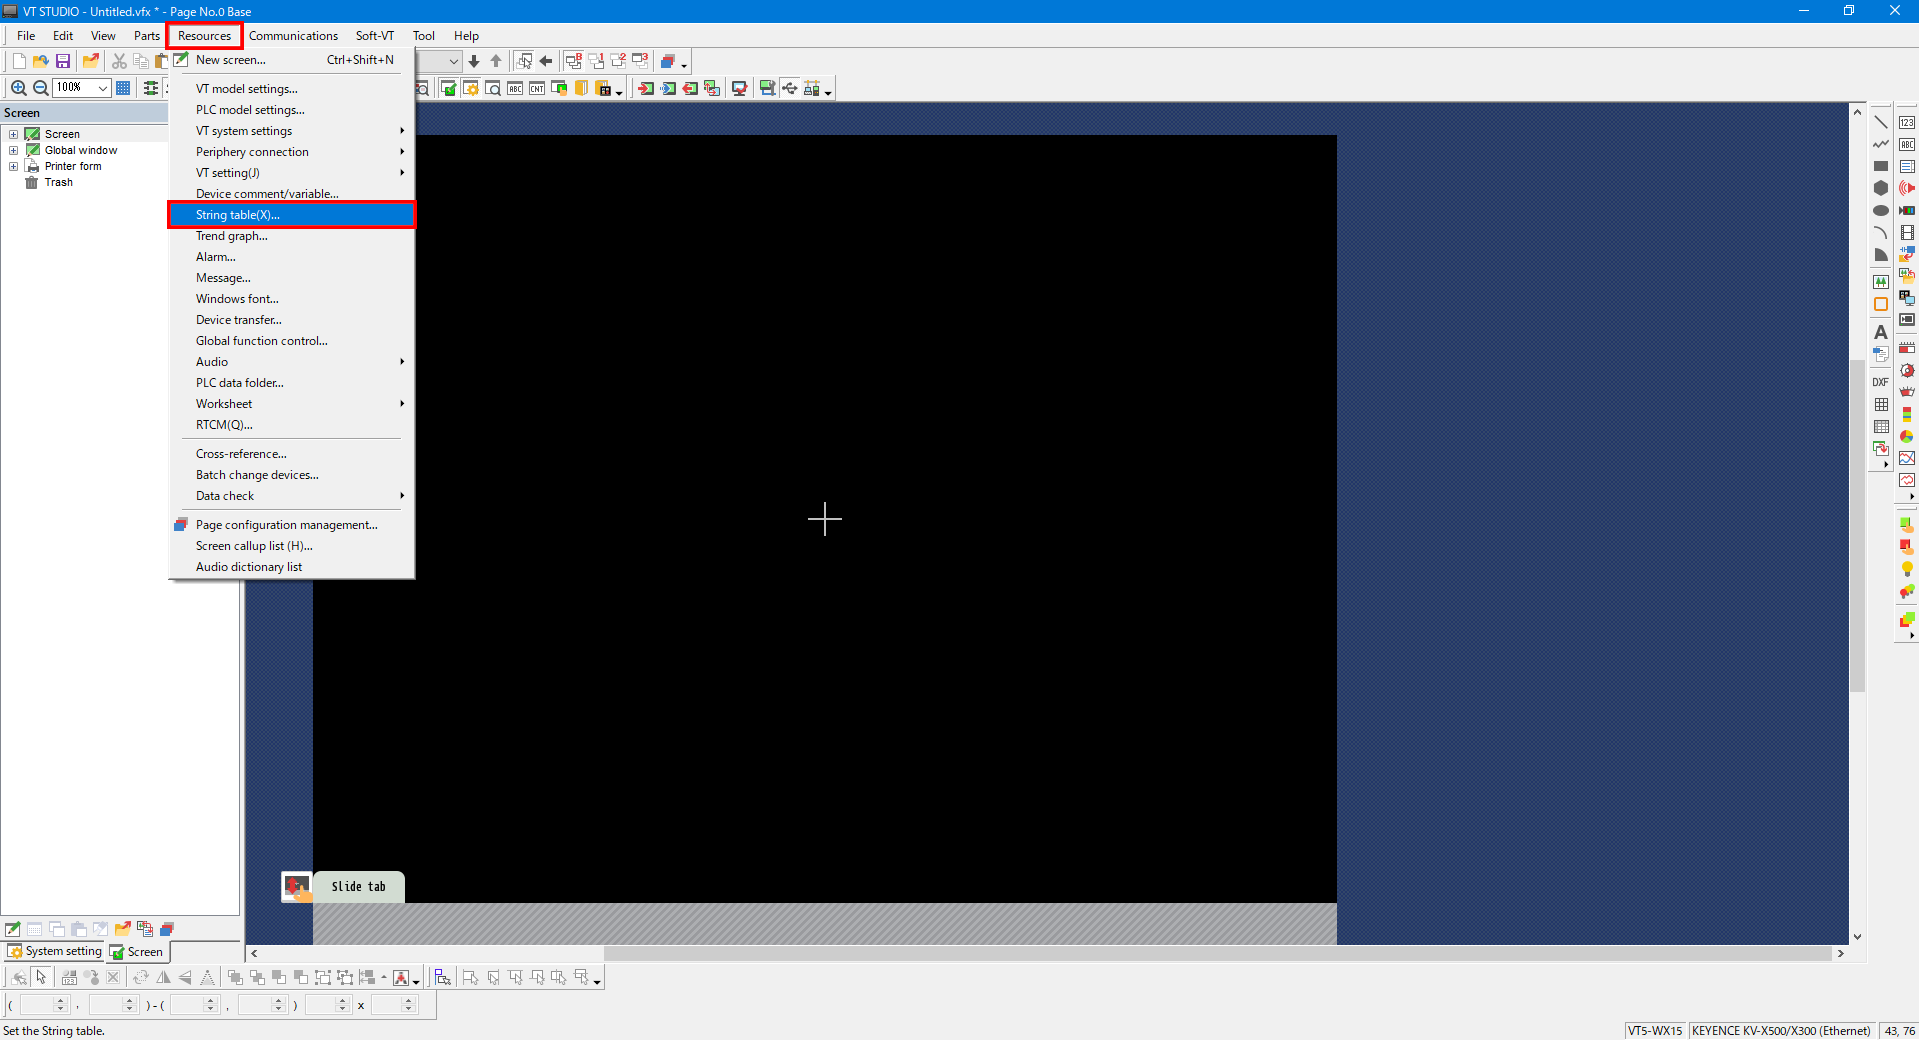Select the text 'A' tool

1880,332
